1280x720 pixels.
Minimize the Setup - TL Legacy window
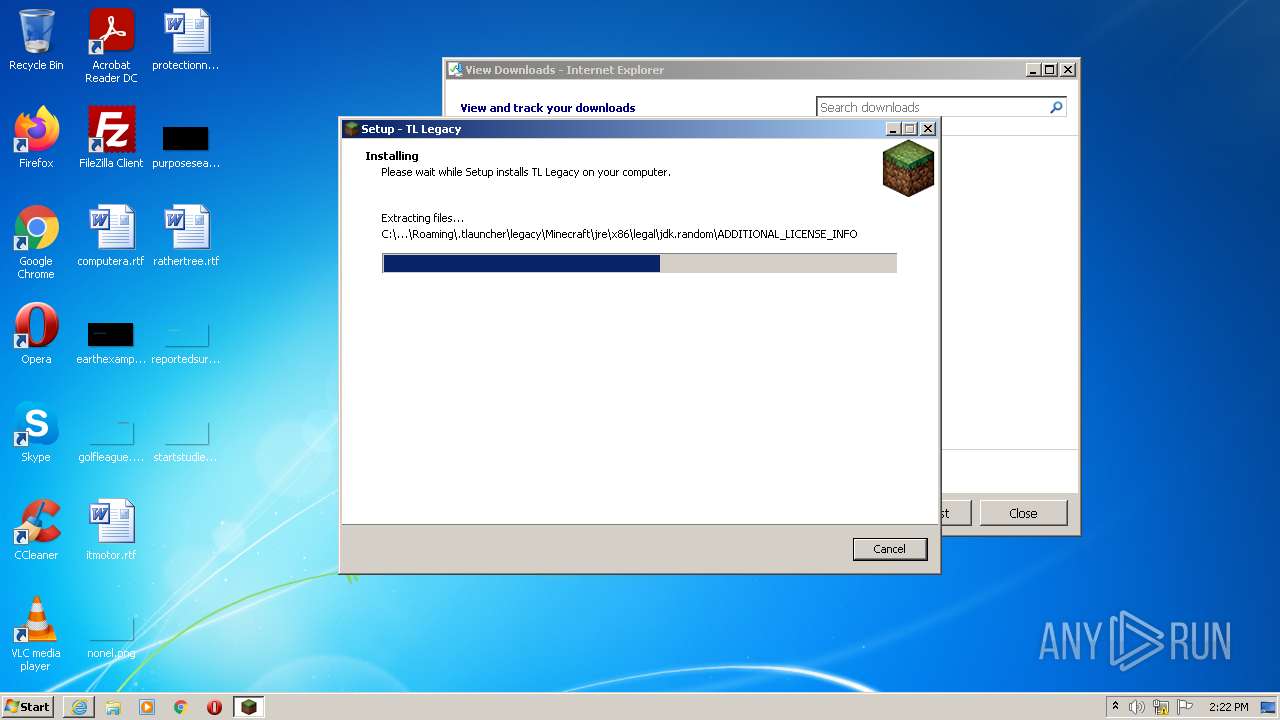[893, 129]
